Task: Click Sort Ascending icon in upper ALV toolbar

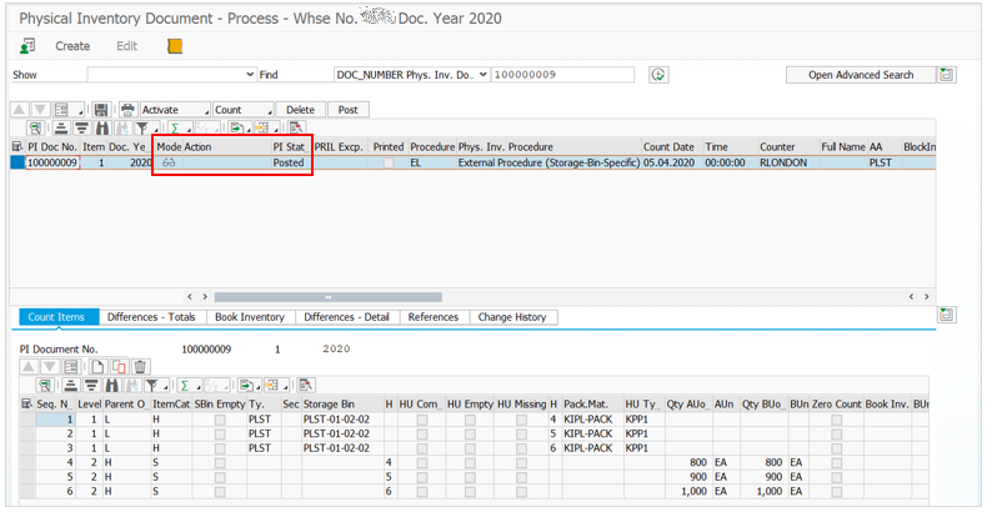Action: coord(61,128)
